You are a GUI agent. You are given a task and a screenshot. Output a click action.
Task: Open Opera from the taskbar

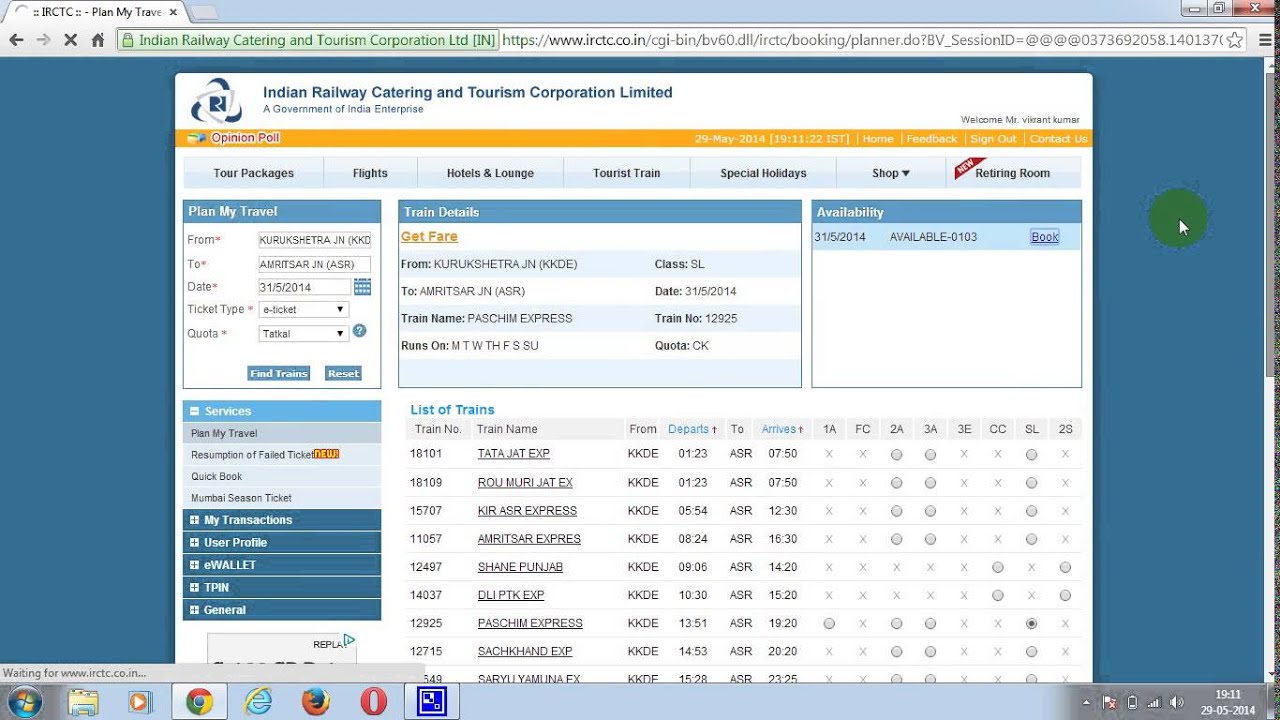click(x=374, y=702)
